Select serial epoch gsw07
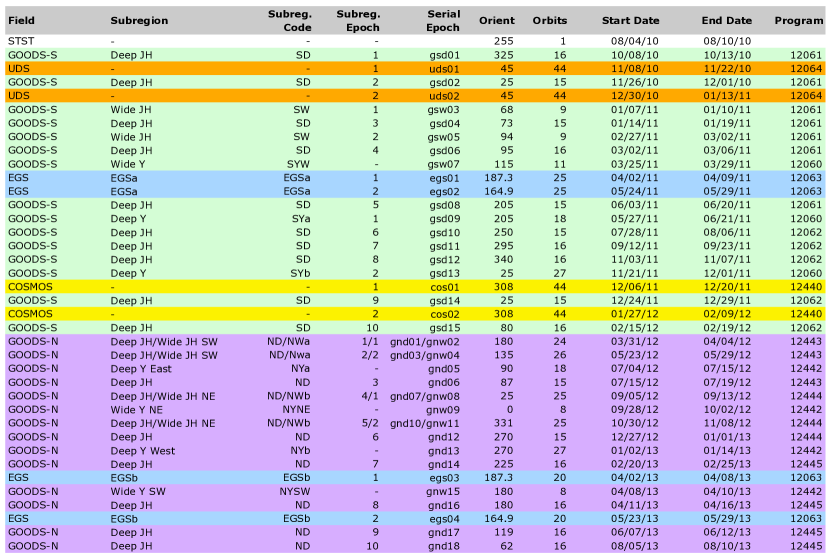 444,164
